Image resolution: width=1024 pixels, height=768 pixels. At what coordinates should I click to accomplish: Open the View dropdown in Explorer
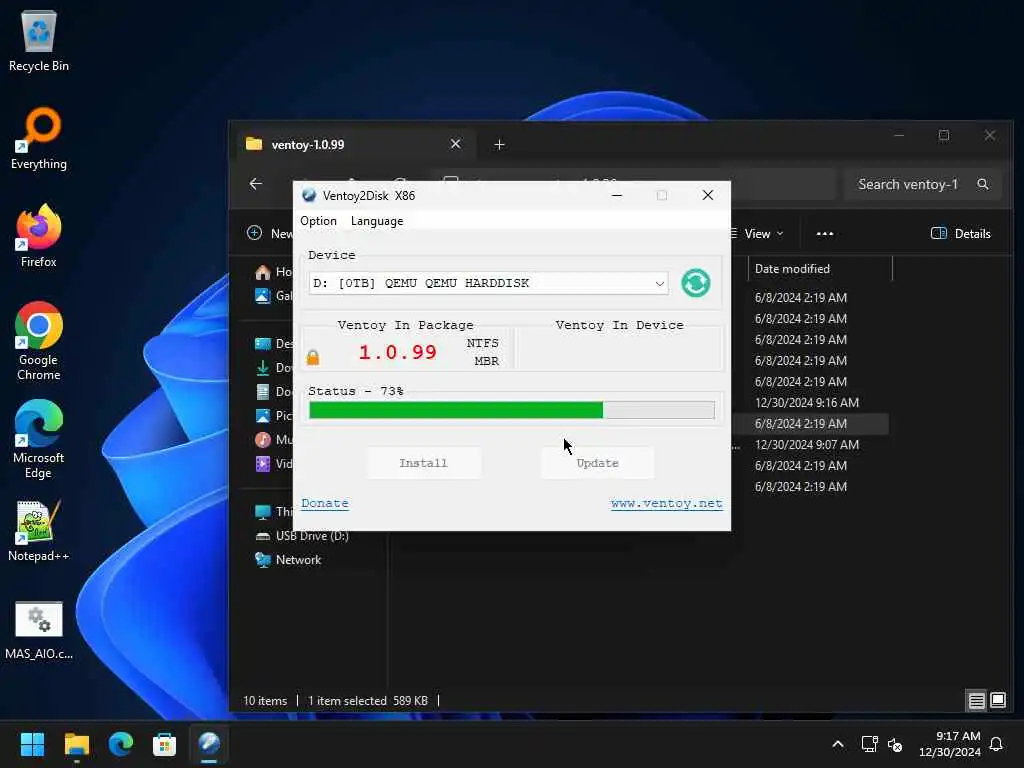click(x=758, y=234)
